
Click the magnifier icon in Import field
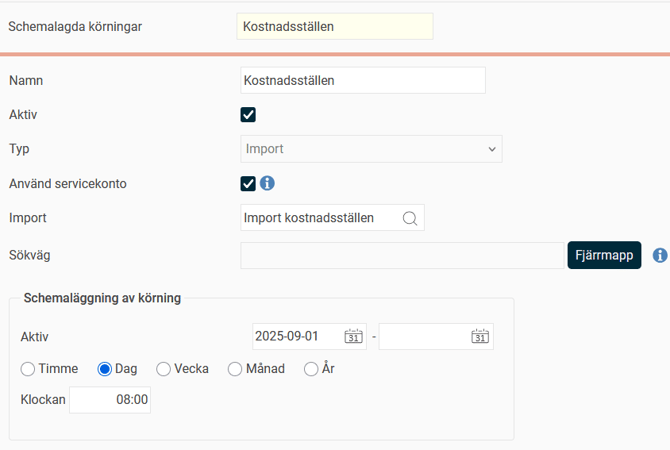tap(409, 218)
